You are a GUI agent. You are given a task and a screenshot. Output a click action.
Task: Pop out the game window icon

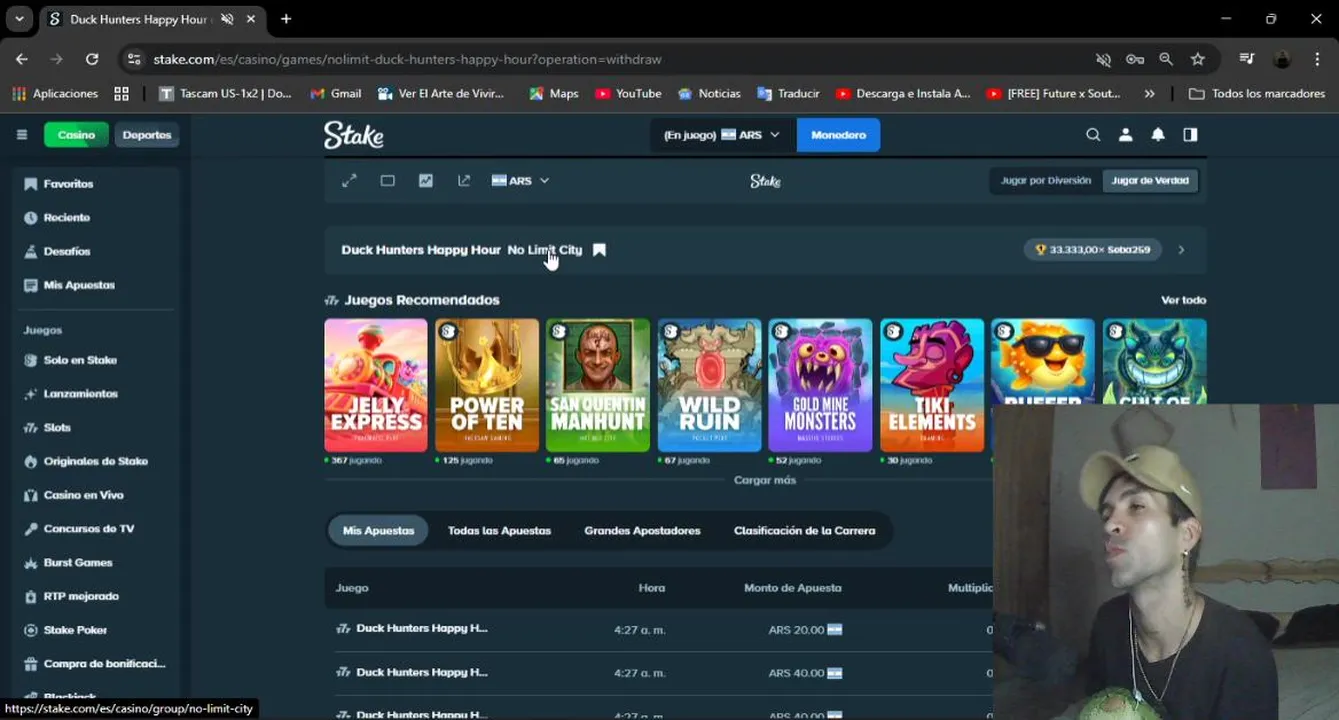pyautogui.click(x=464, y=181)
